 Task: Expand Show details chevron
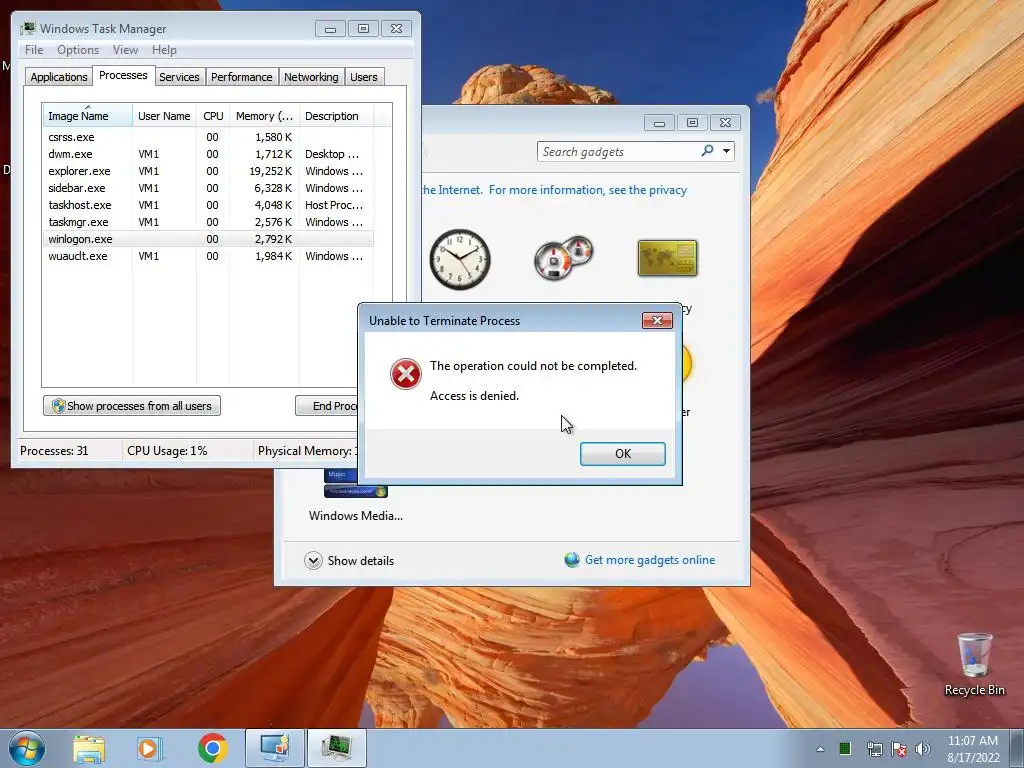313,560
